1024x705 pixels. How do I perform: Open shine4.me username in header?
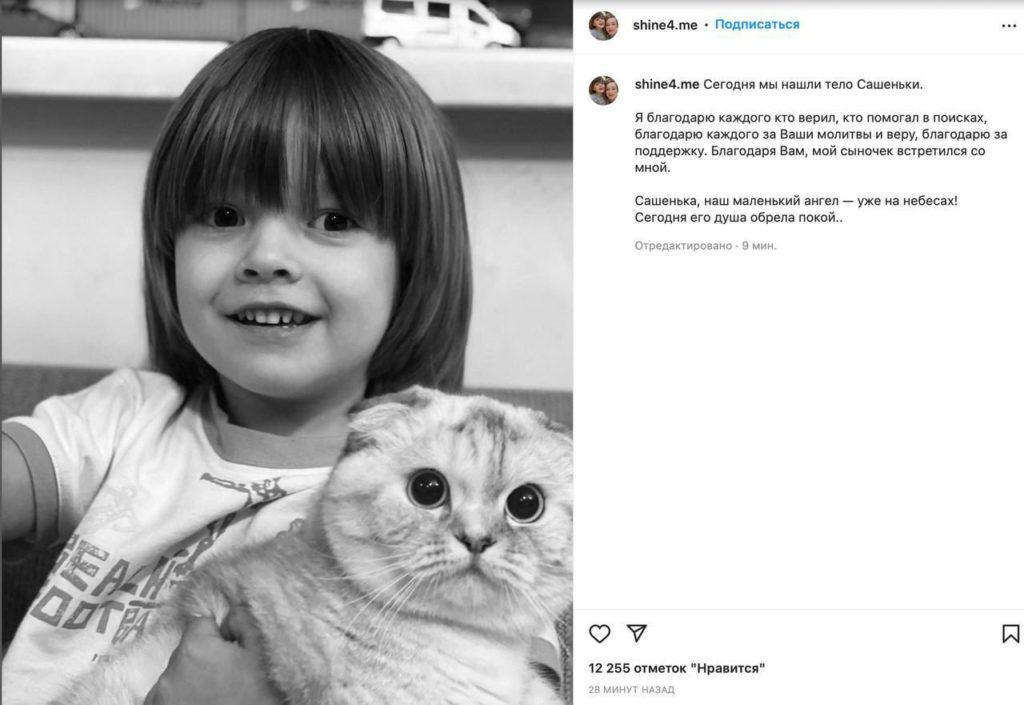(x=665, y=25)
